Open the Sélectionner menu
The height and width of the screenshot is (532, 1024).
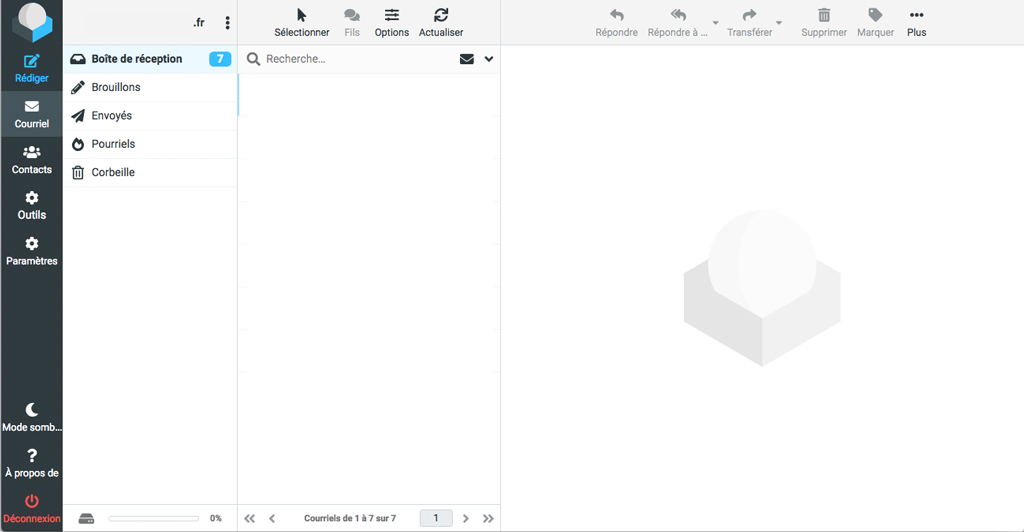pos(302,23)
